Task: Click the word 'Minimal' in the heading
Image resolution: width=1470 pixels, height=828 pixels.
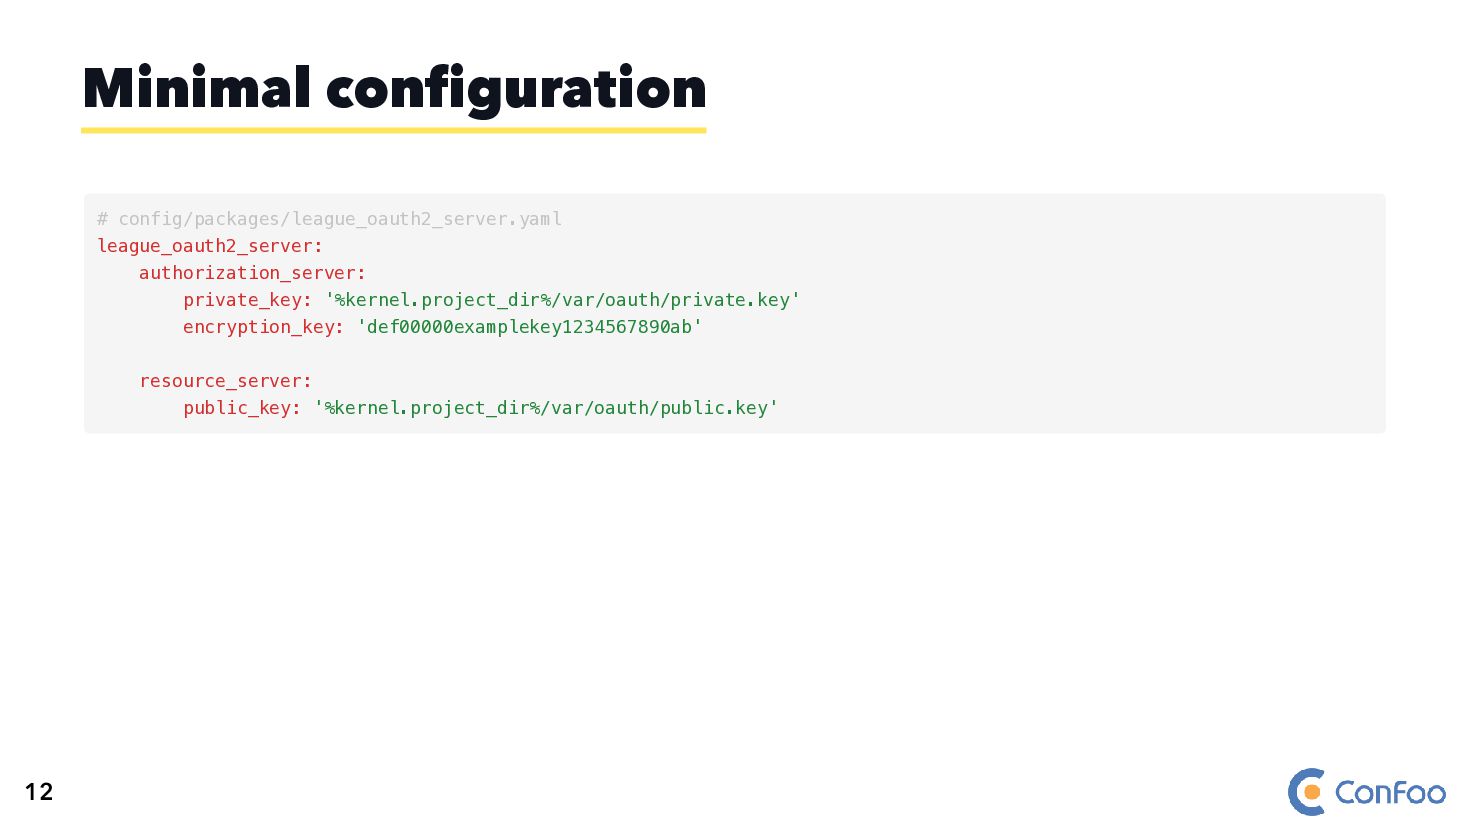Action: 196,89
